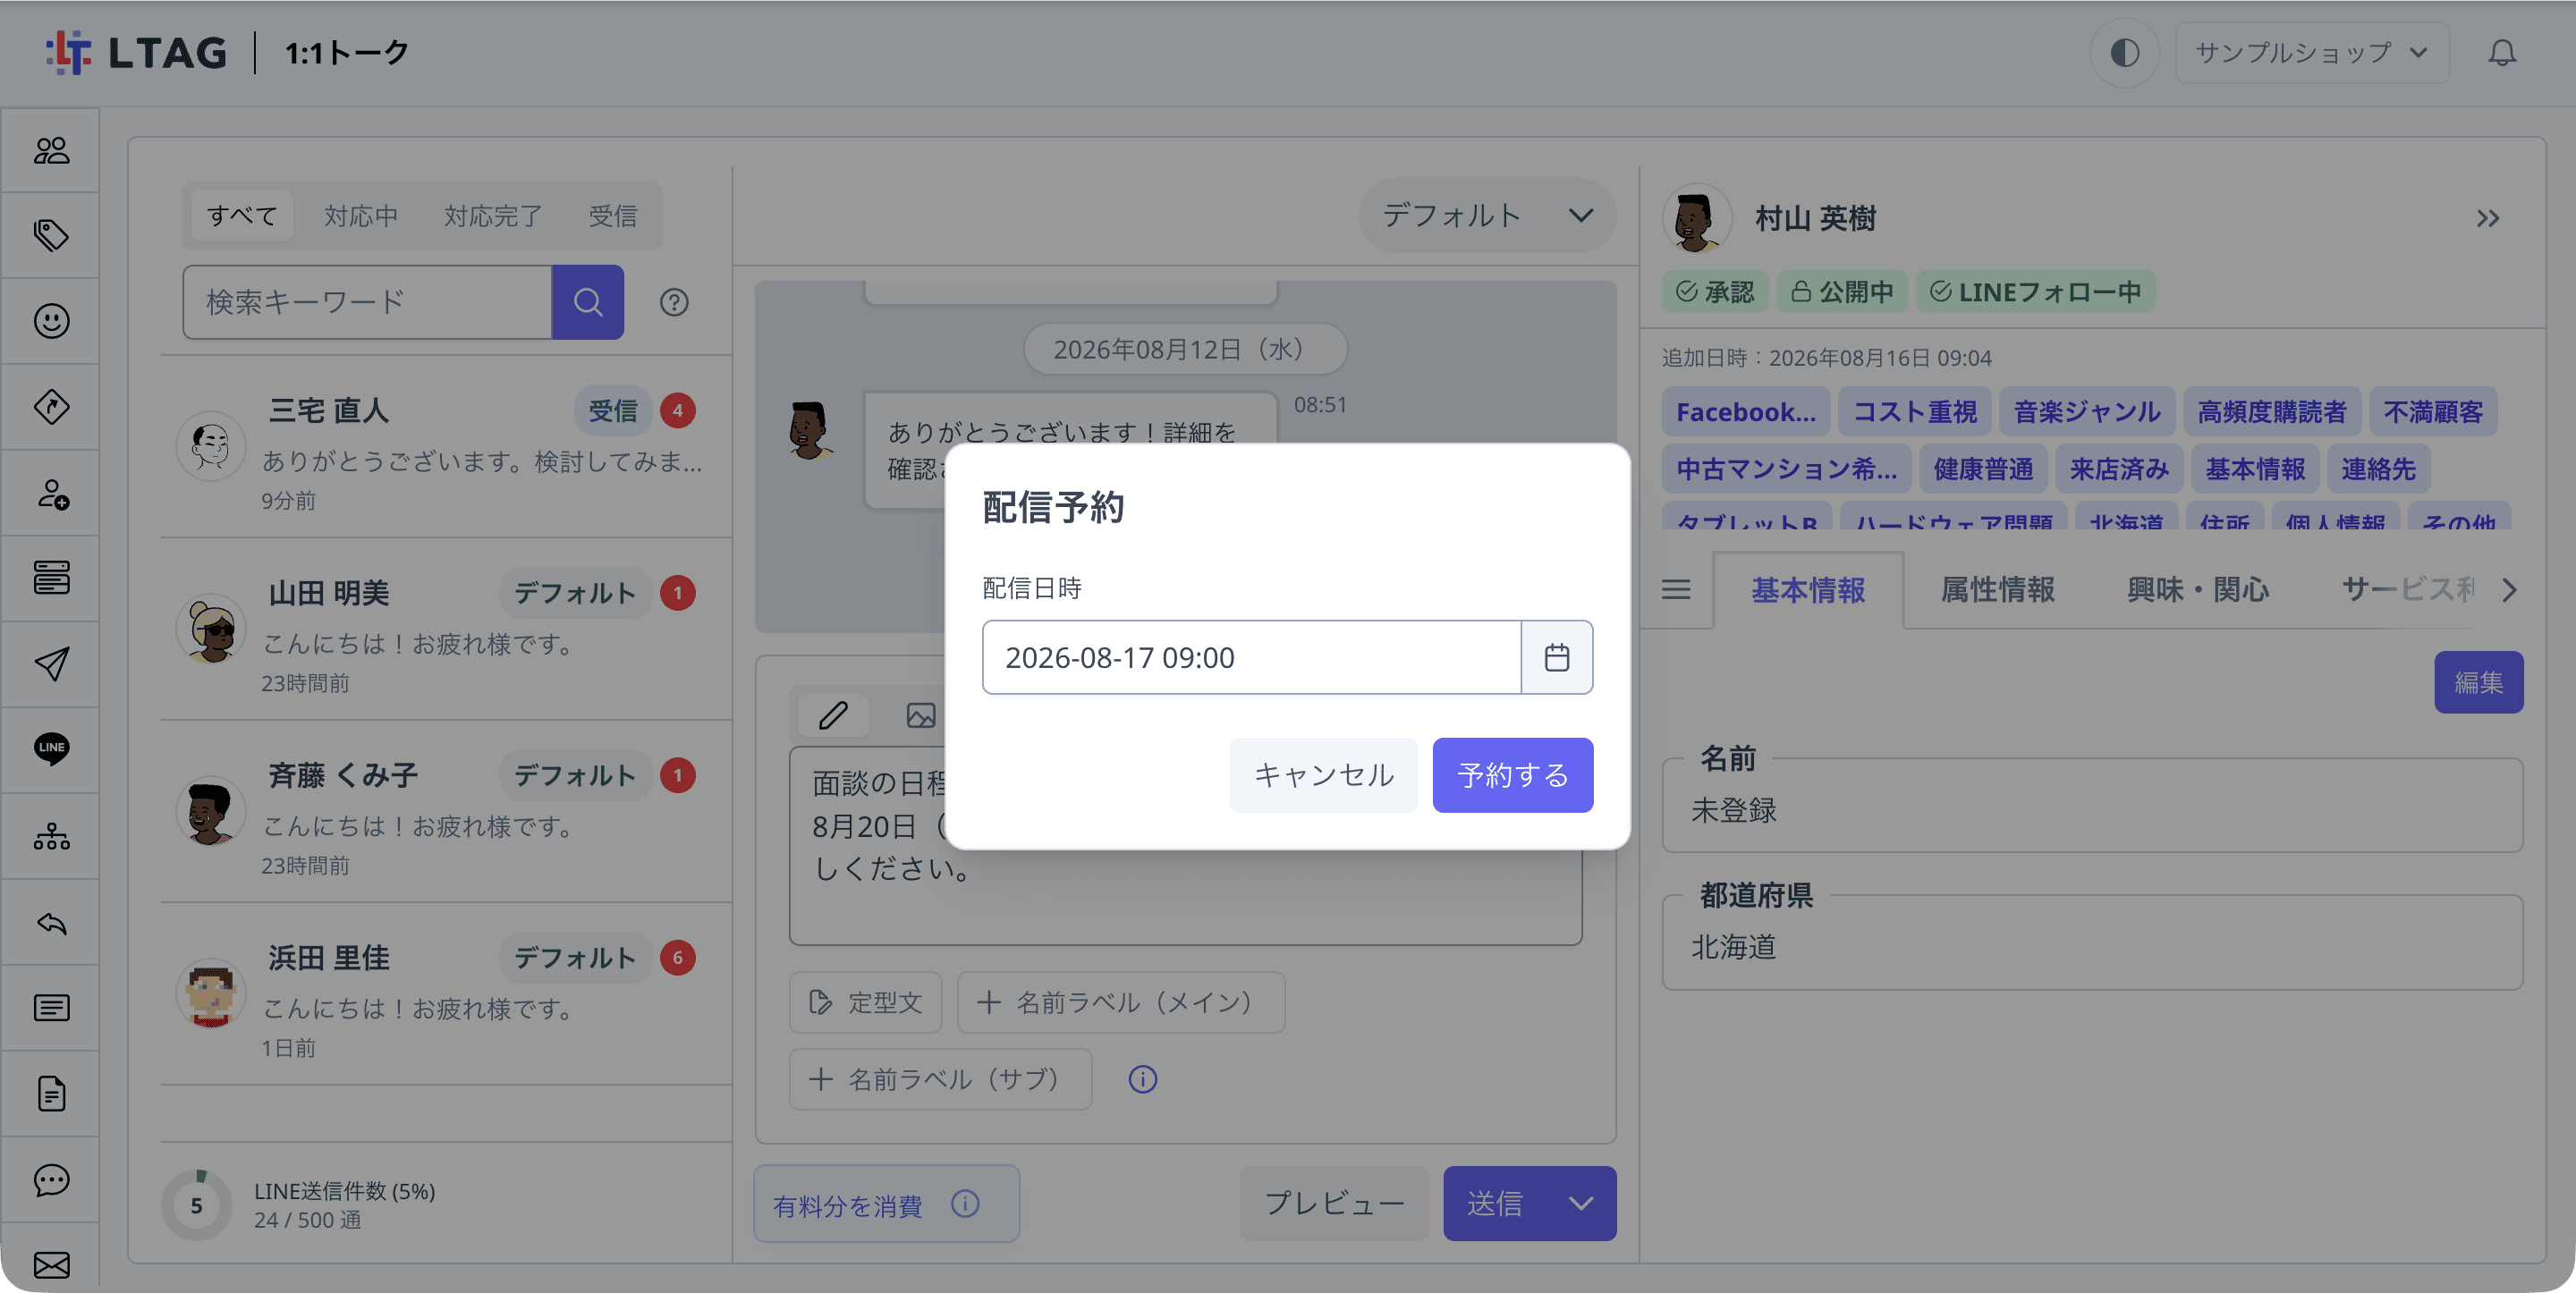Open the calendar picker icon
The width and height of the screenshot is (2576, 1293).
(1557, 657)
